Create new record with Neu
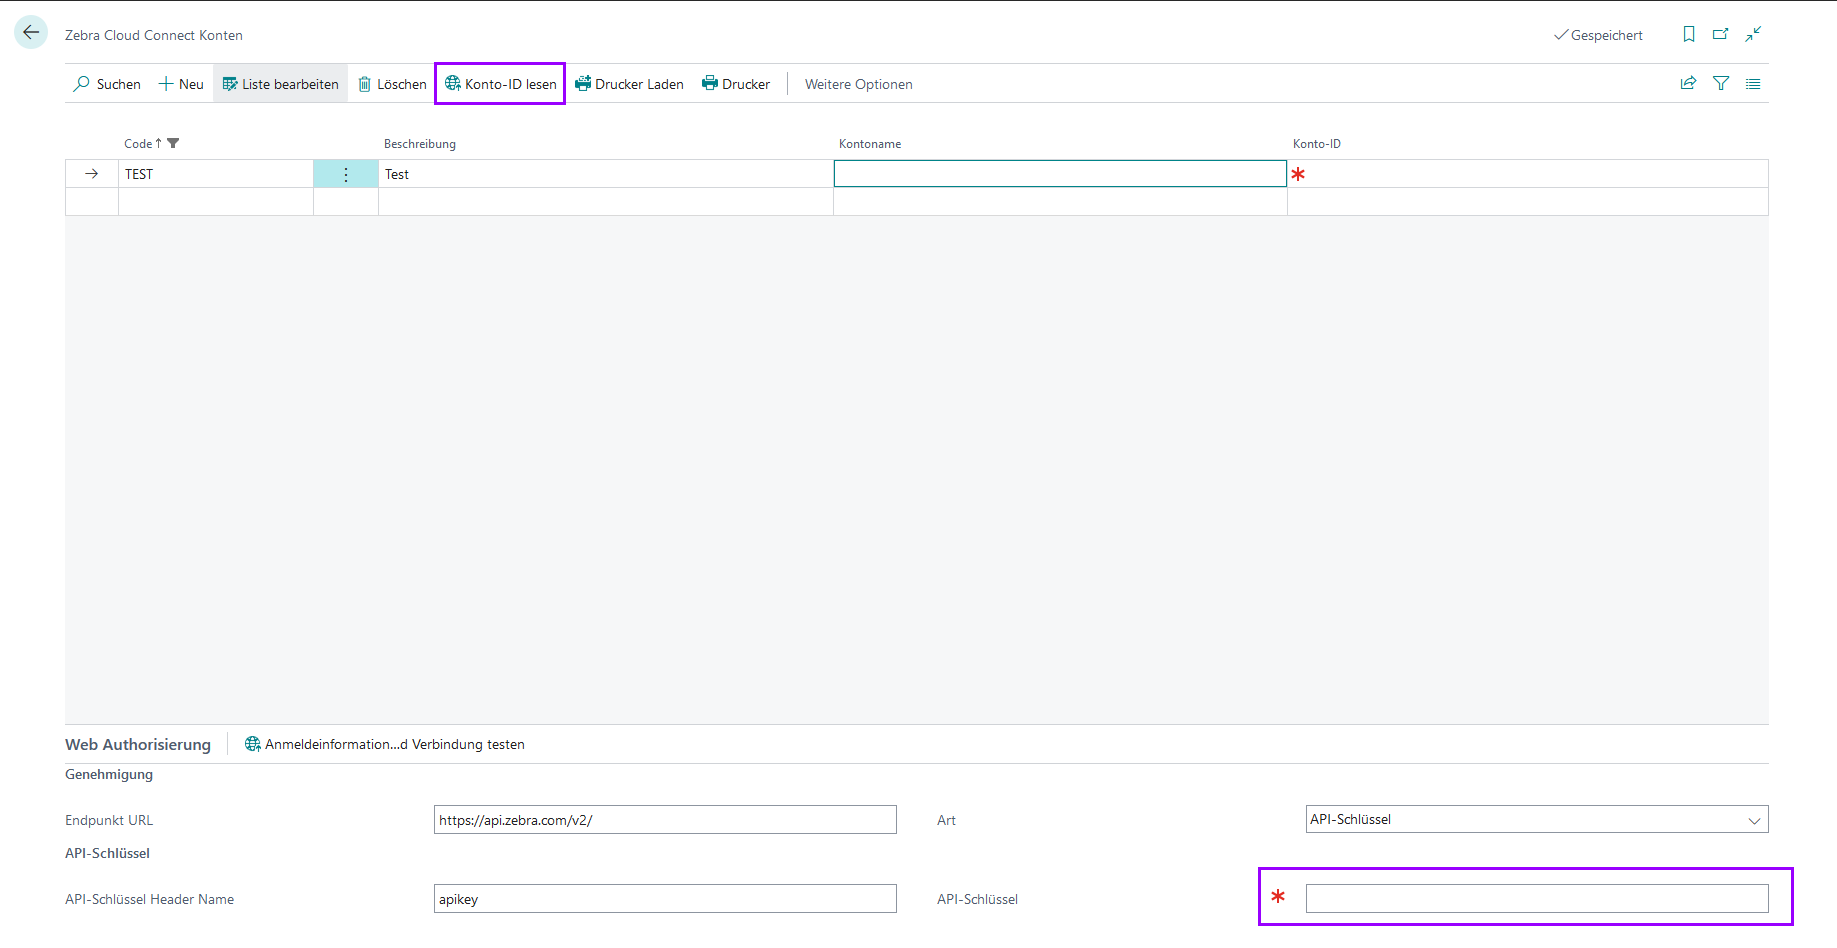 (x=181, y=84)
